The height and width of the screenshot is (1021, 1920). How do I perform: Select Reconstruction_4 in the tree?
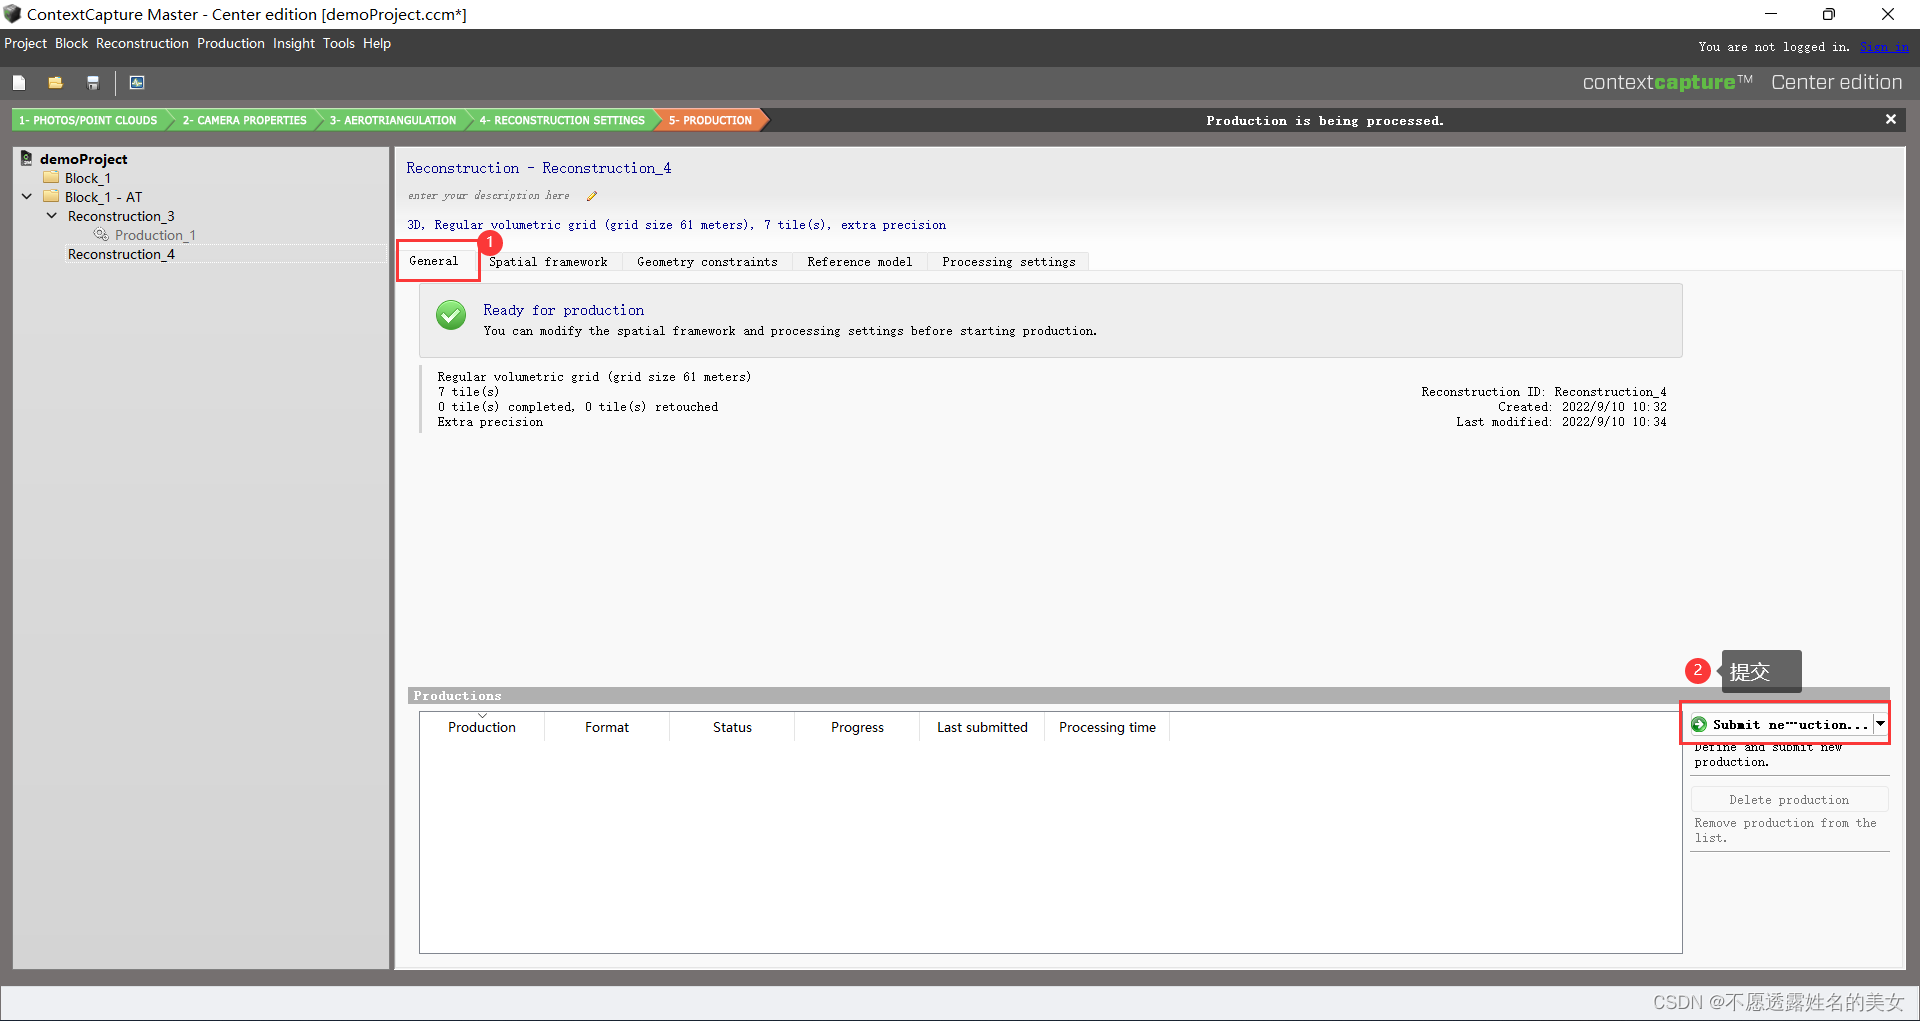pyautogui.click(x=121, y=254)
